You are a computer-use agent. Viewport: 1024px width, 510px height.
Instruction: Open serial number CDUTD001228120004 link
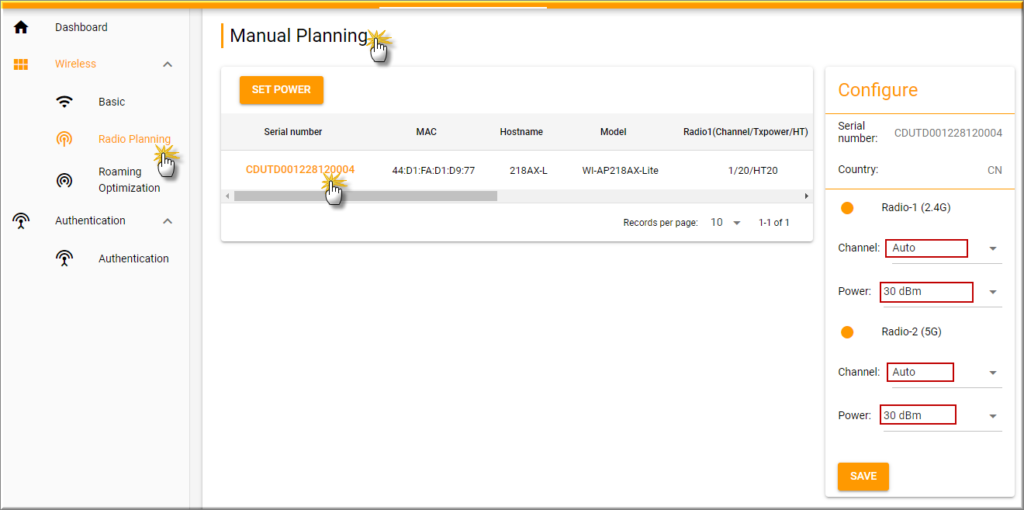tap(299, 170)
